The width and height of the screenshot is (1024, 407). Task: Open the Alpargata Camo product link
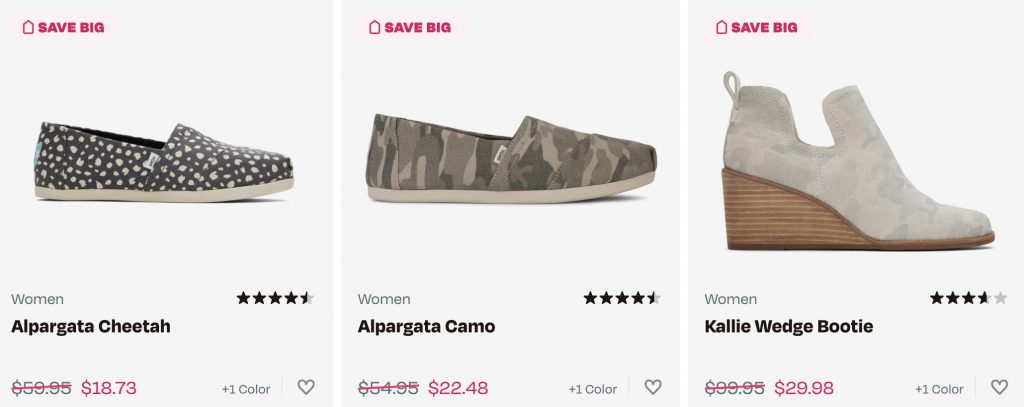pos(426,326)
